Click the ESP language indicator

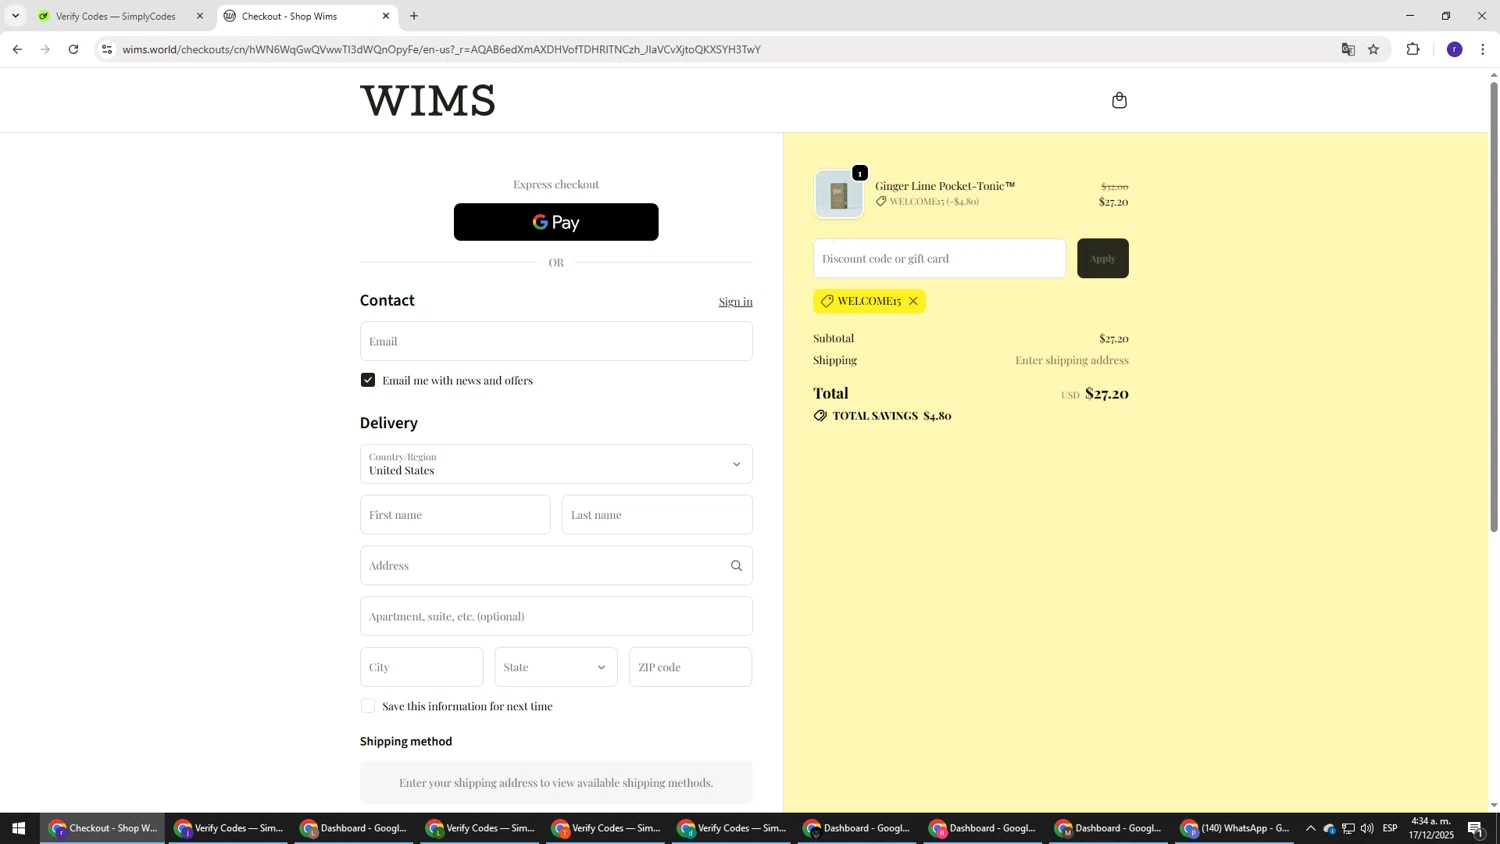click(x=1390, y=828)
